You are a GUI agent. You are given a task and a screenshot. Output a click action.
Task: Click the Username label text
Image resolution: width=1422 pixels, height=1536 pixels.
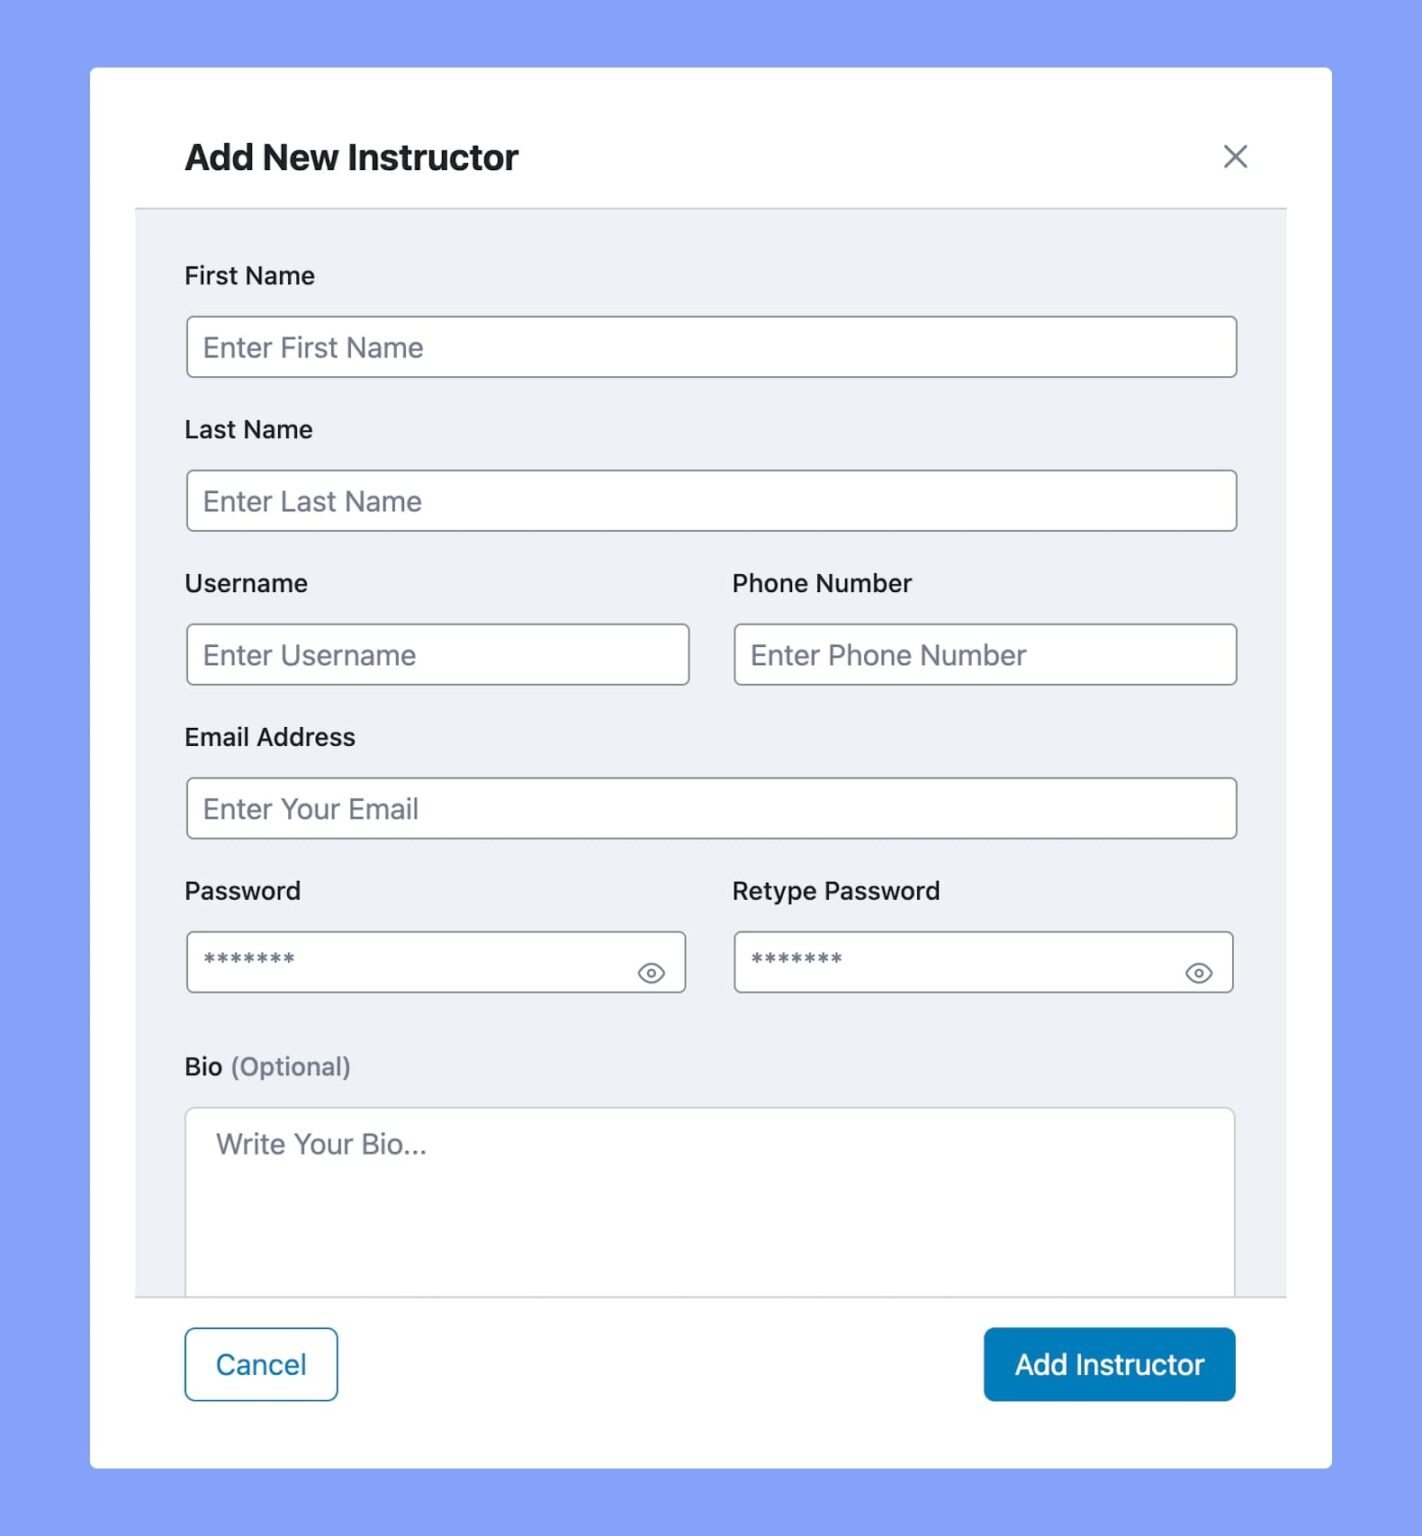[x=246, y=584]
